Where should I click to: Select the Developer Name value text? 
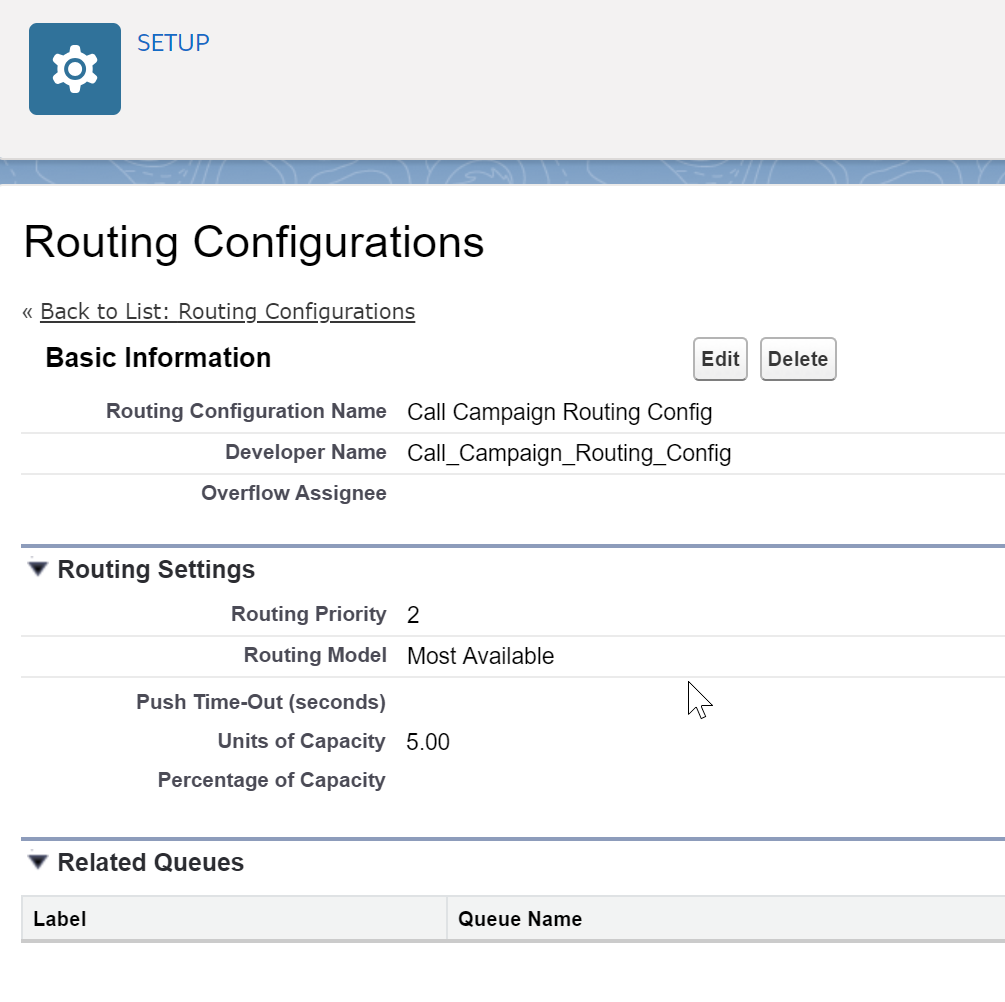coord(569,453)
